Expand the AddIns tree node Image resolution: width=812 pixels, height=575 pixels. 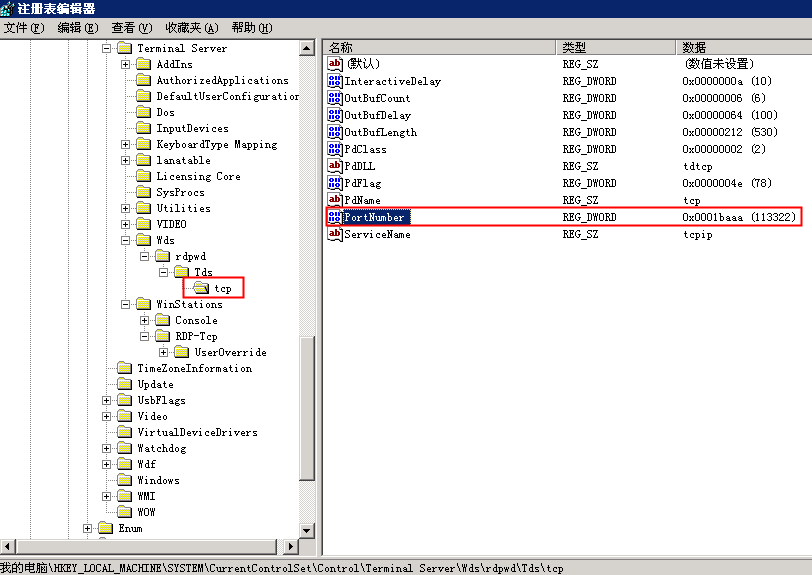pyautogui.click(x=126, y=64)
